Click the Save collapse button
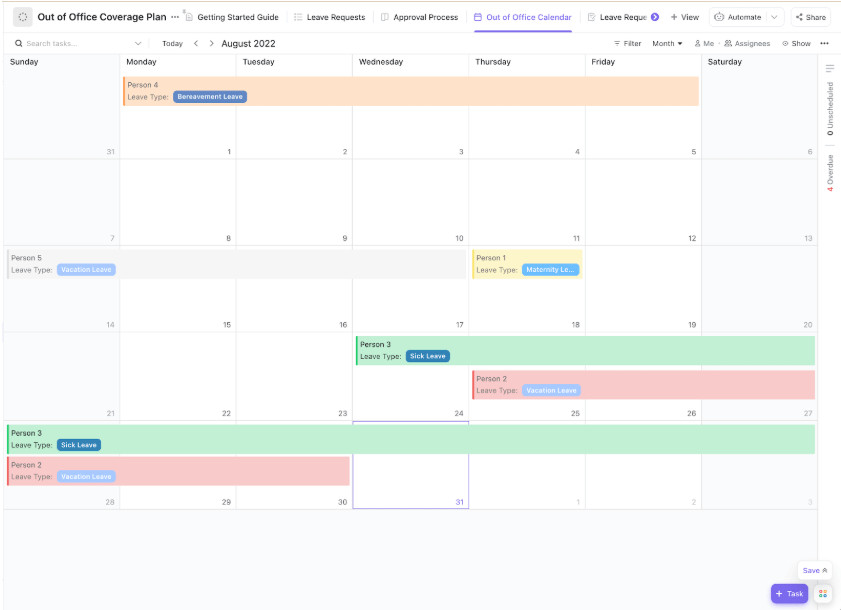This screenshot has height=610, width=841. pos(815,570)
